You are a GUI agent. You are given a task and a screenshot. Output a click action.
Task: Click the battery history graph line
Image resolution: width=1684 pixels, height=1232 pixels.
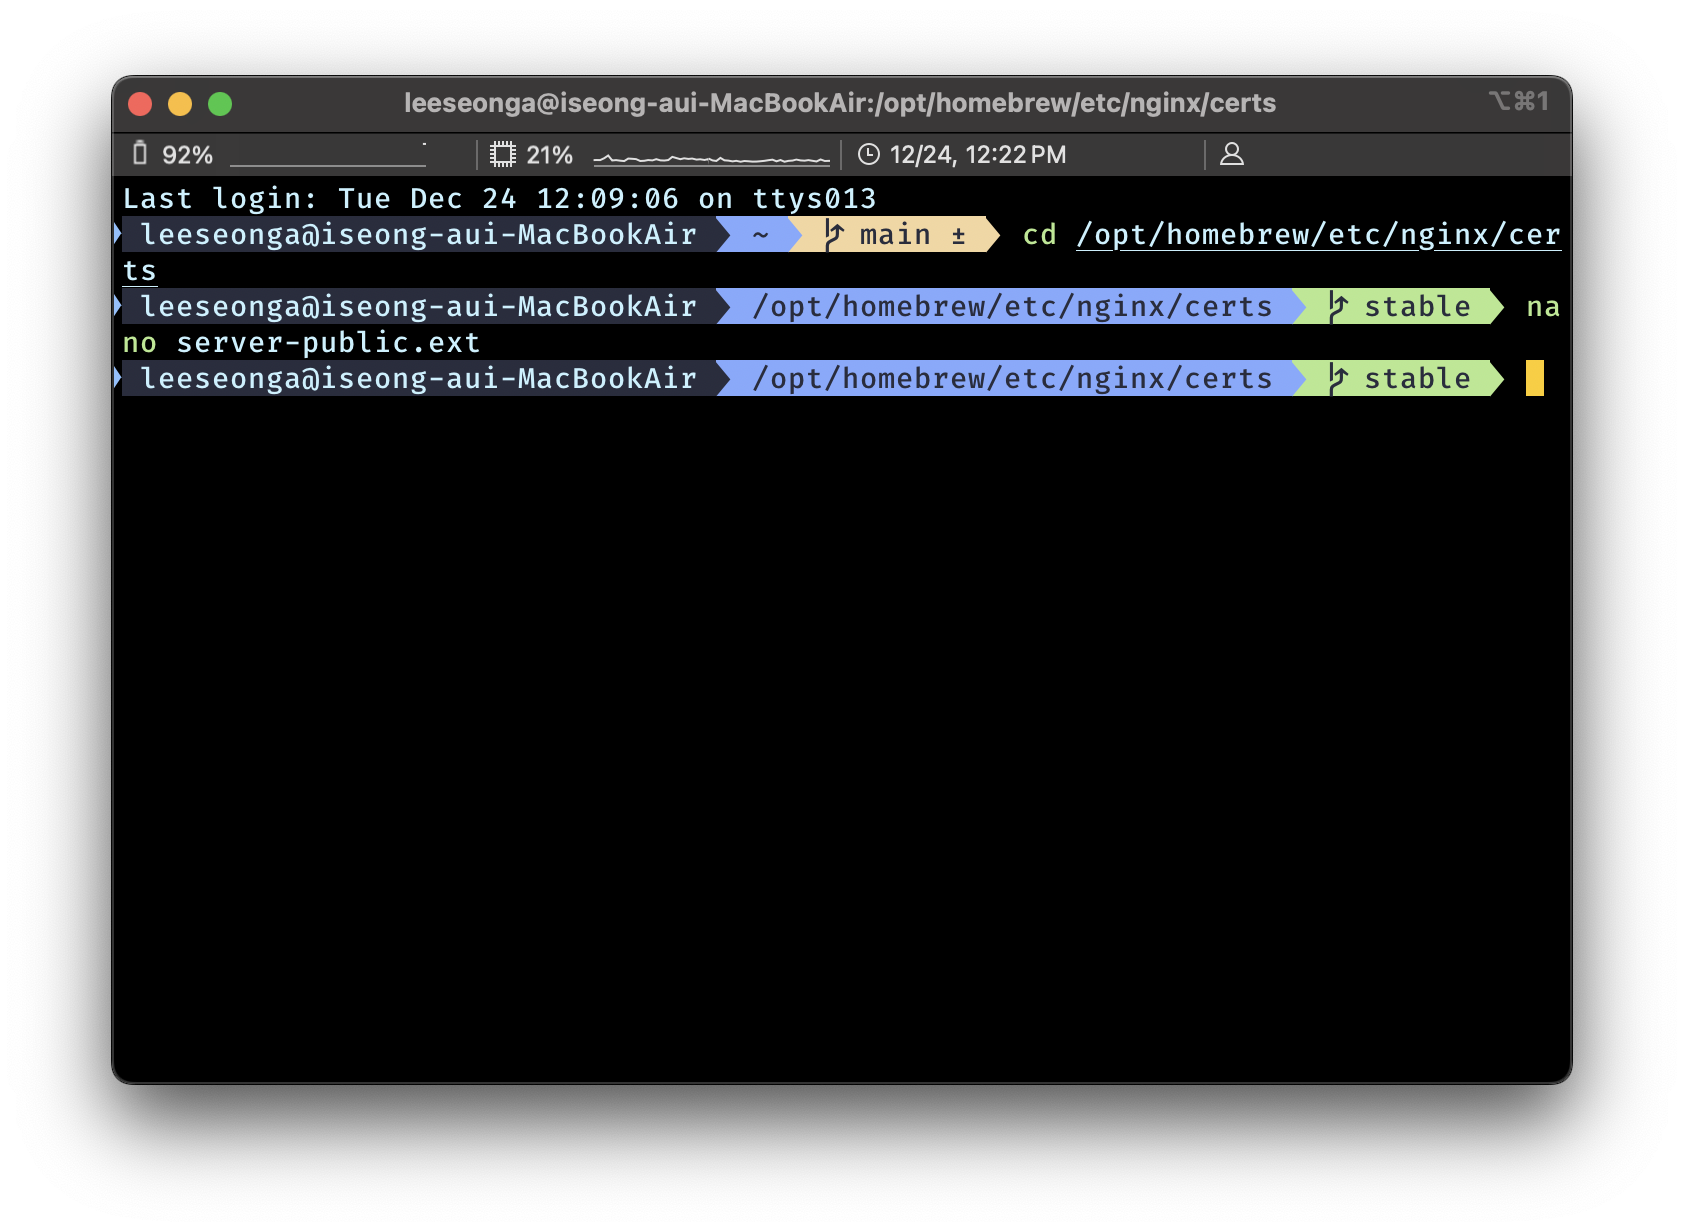[328, 156]
